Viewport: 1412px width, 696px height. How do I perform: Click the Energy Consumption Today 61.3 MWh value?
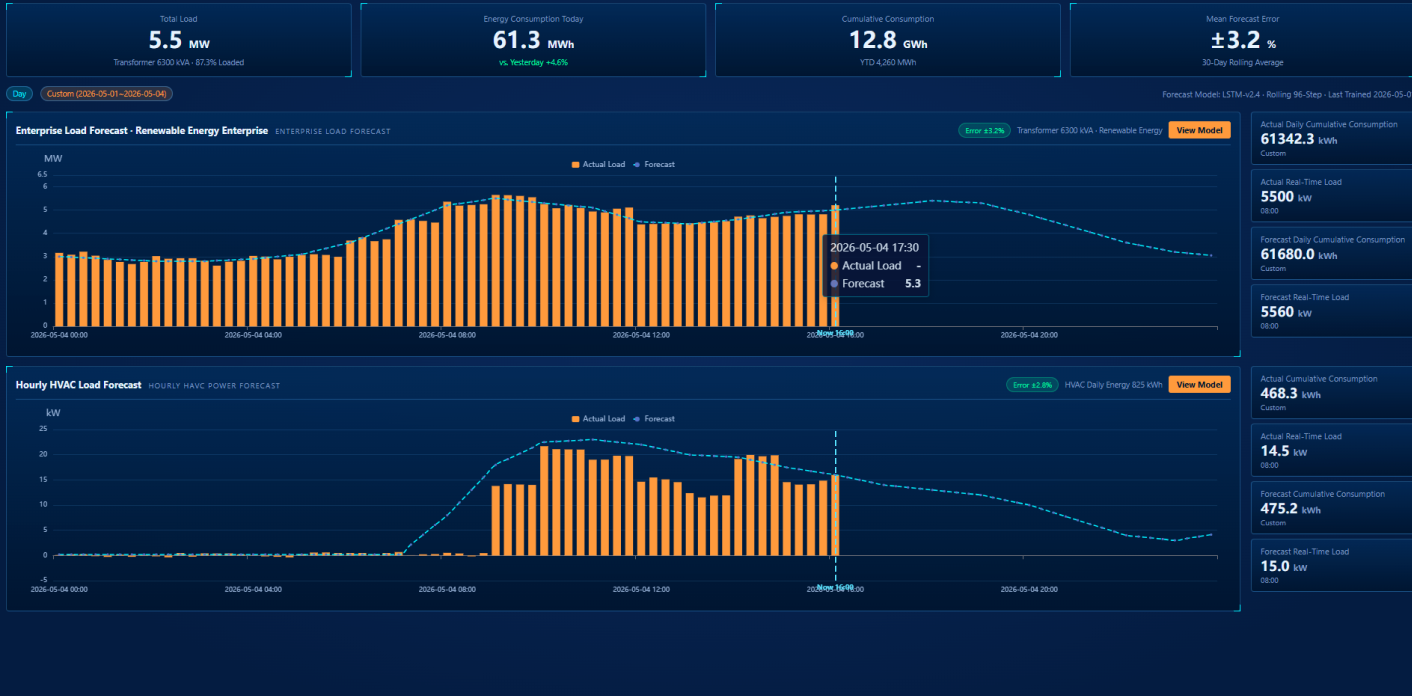(533, 40)
